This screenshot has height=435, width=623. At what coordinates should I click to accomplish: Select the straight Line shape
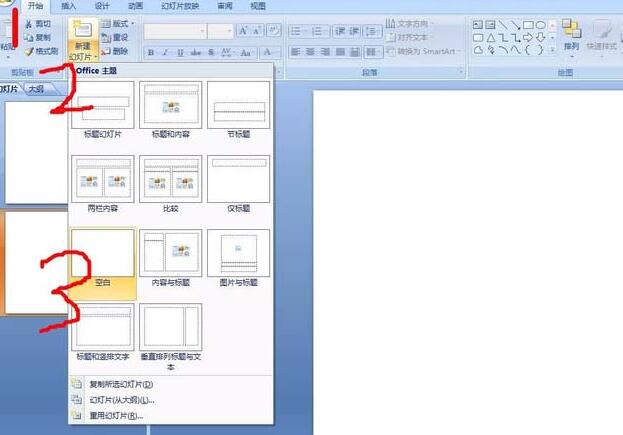click(x=503, y=25)
